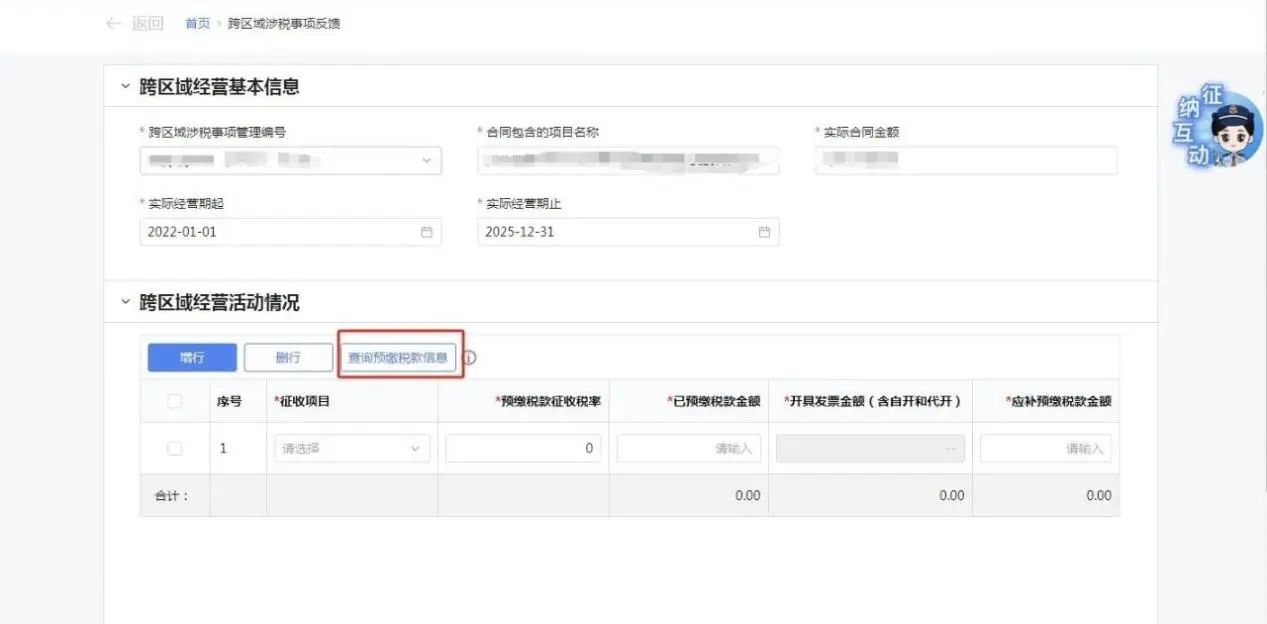
Task: Open the 跨区域涉税事项管理编号 dropdown
Action: [x=290, y=160]
